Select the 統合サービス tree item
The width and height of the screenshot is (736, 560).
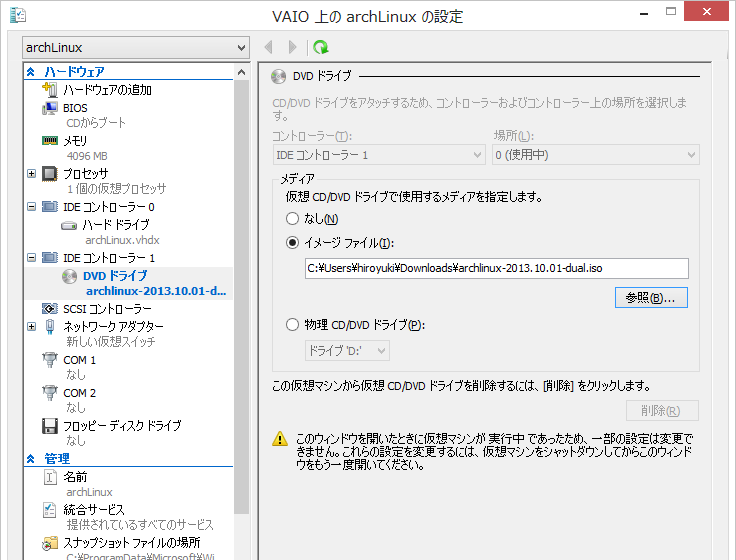tap(94, 510)
